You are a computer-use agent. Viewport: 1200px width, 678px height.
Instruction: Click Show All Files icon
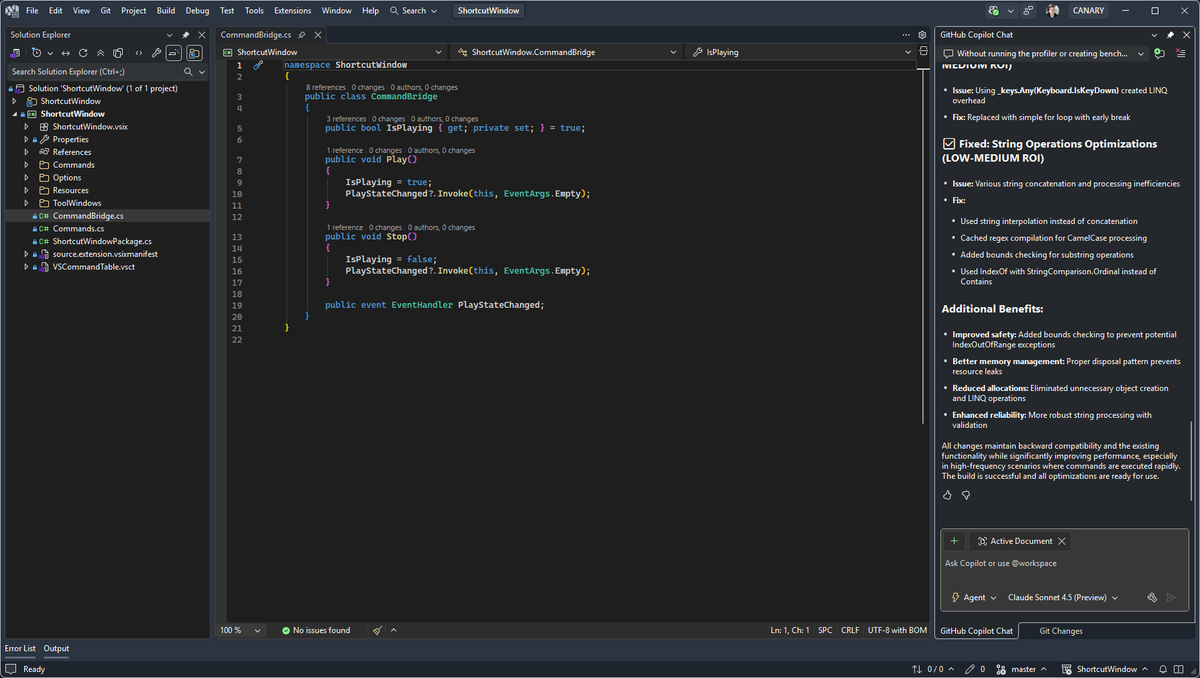tap(118, 53)
